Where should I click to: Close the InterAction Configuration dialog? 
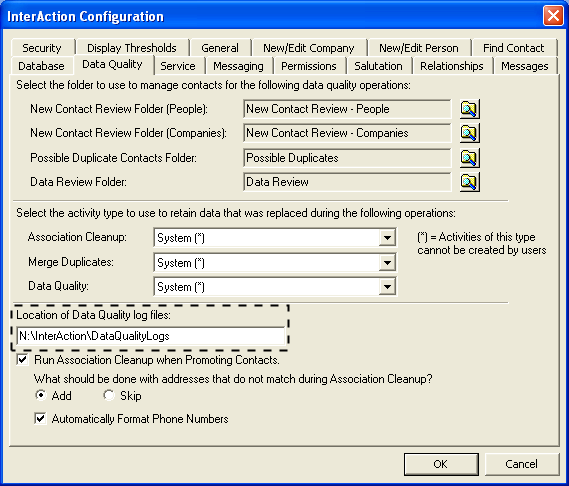tap(553, 16)
